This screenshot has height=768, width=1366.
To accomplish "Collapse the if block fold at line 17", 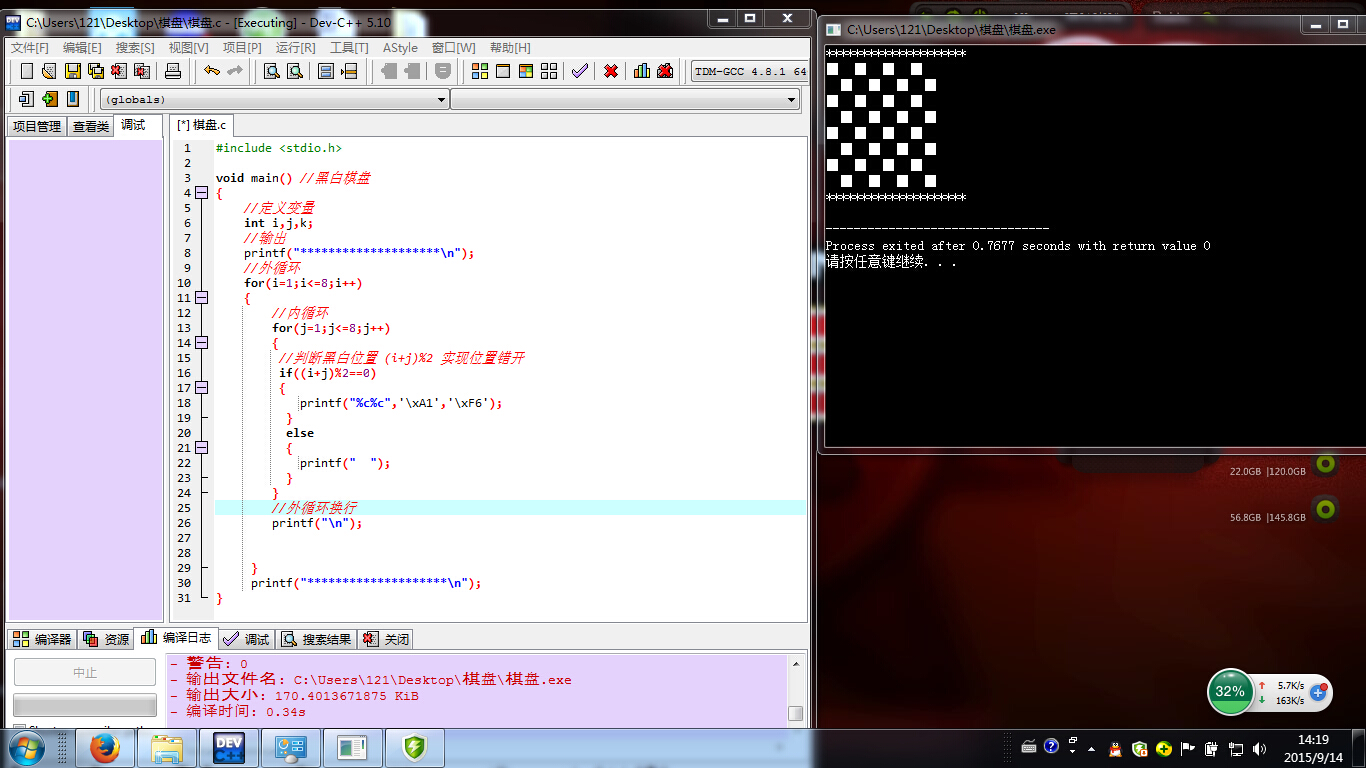I will [x=201, y=388].
